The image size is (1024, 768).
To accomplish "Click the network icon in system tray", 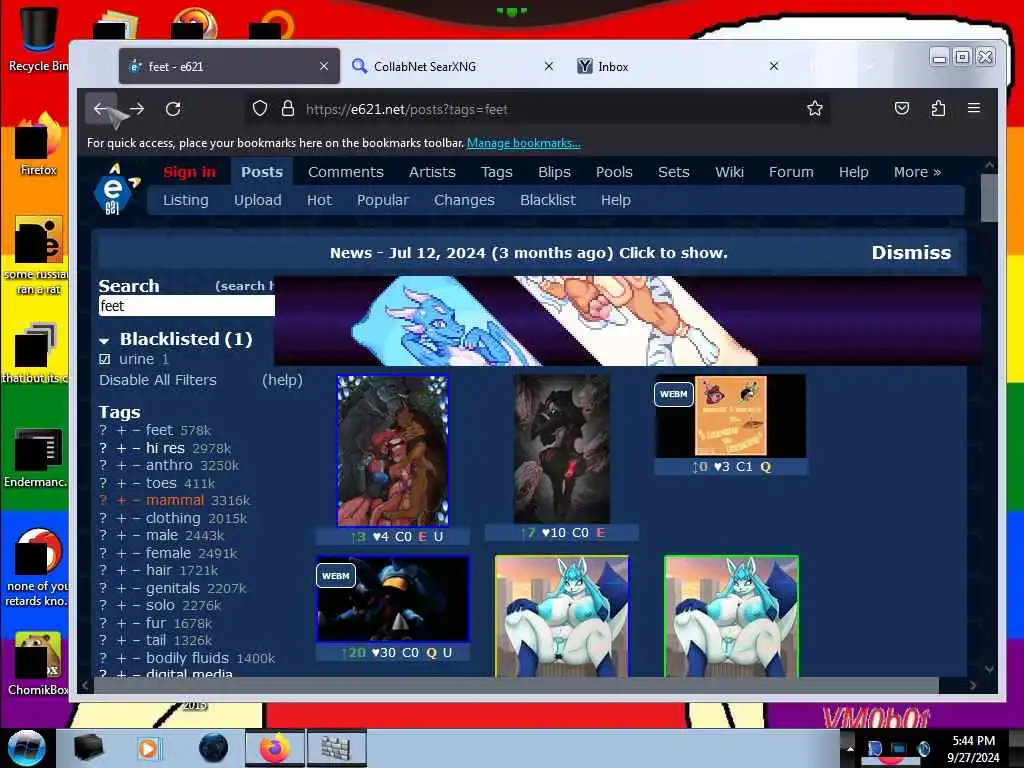I will [899, 748].
